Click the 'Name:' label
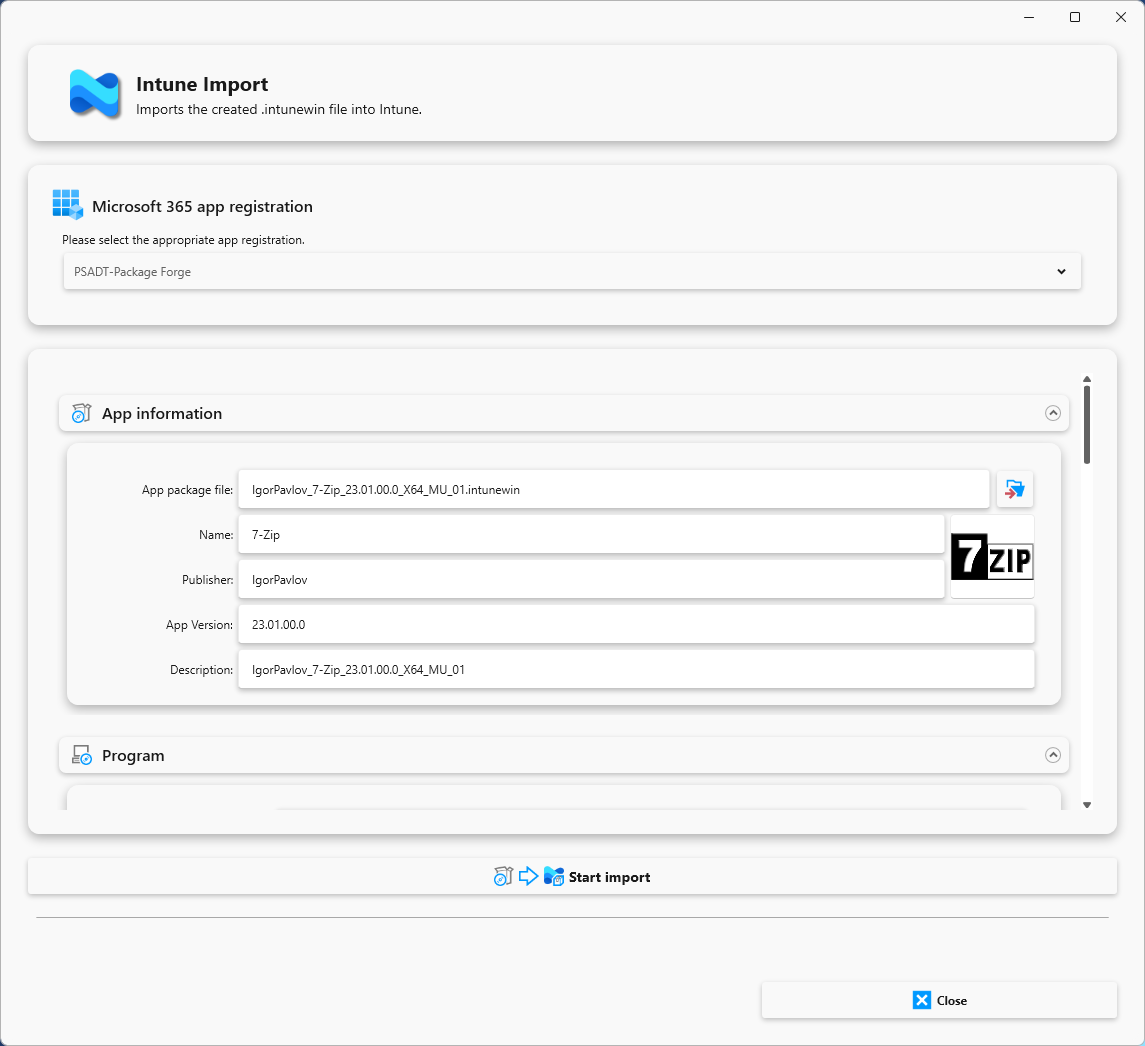This screenshot has height=1046, width=1145. pyautogui.click(x=216, y=535)
